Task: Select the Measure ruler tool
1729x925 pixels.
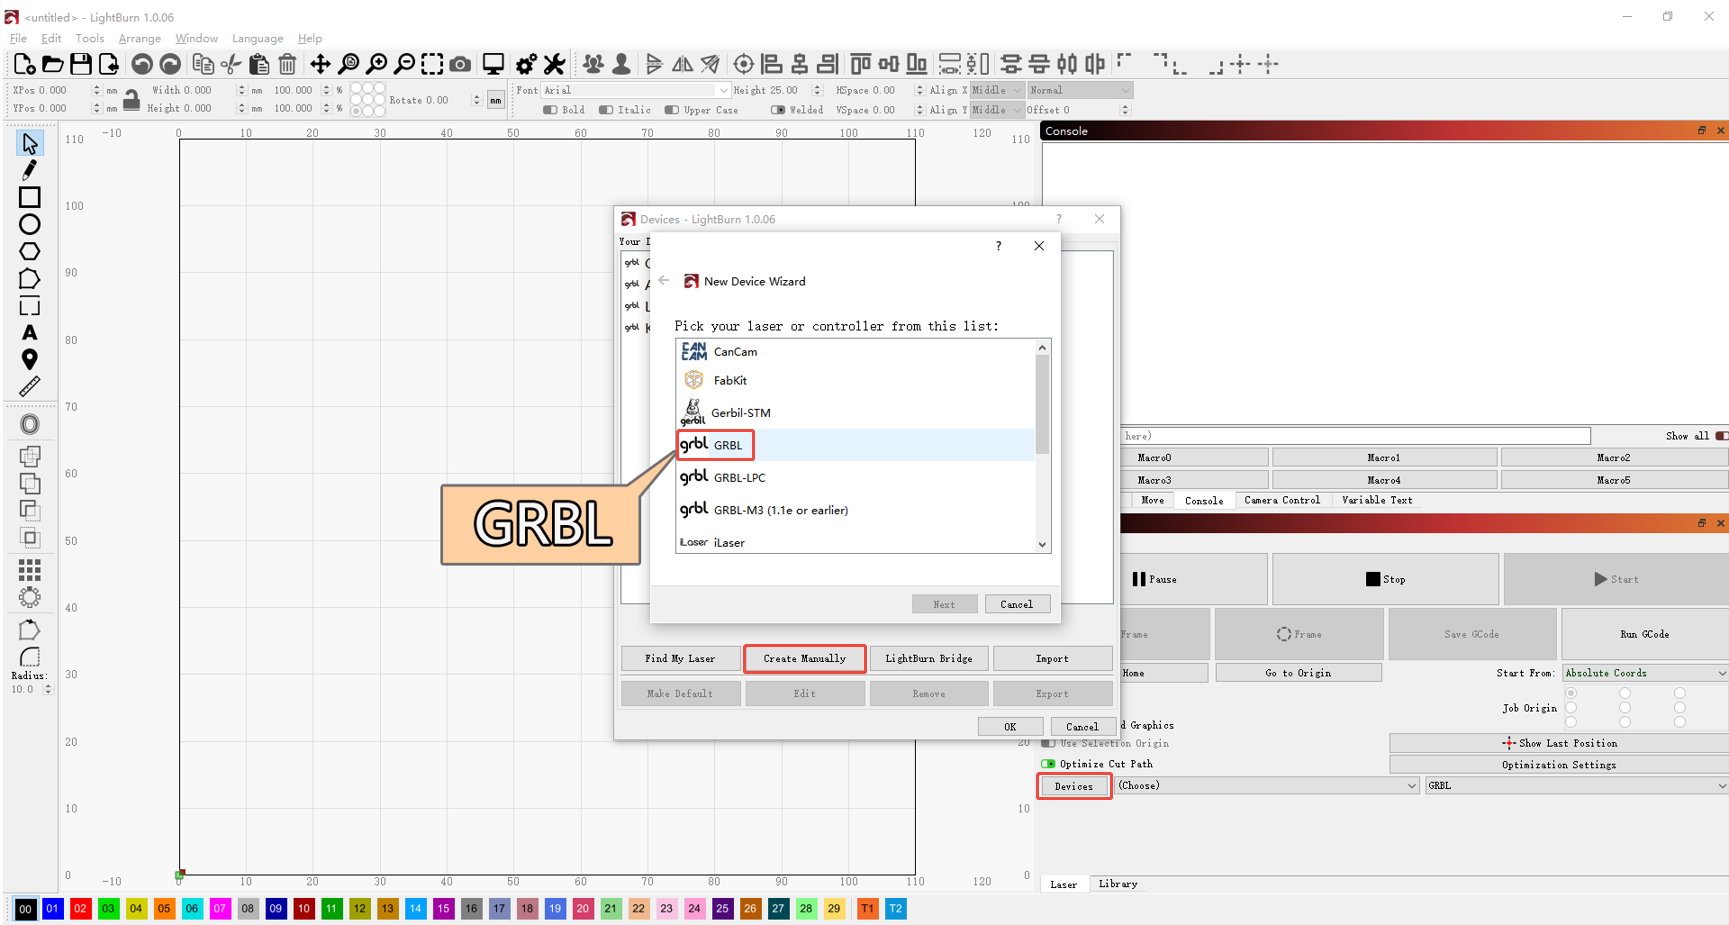Action: tap(30, 387)
